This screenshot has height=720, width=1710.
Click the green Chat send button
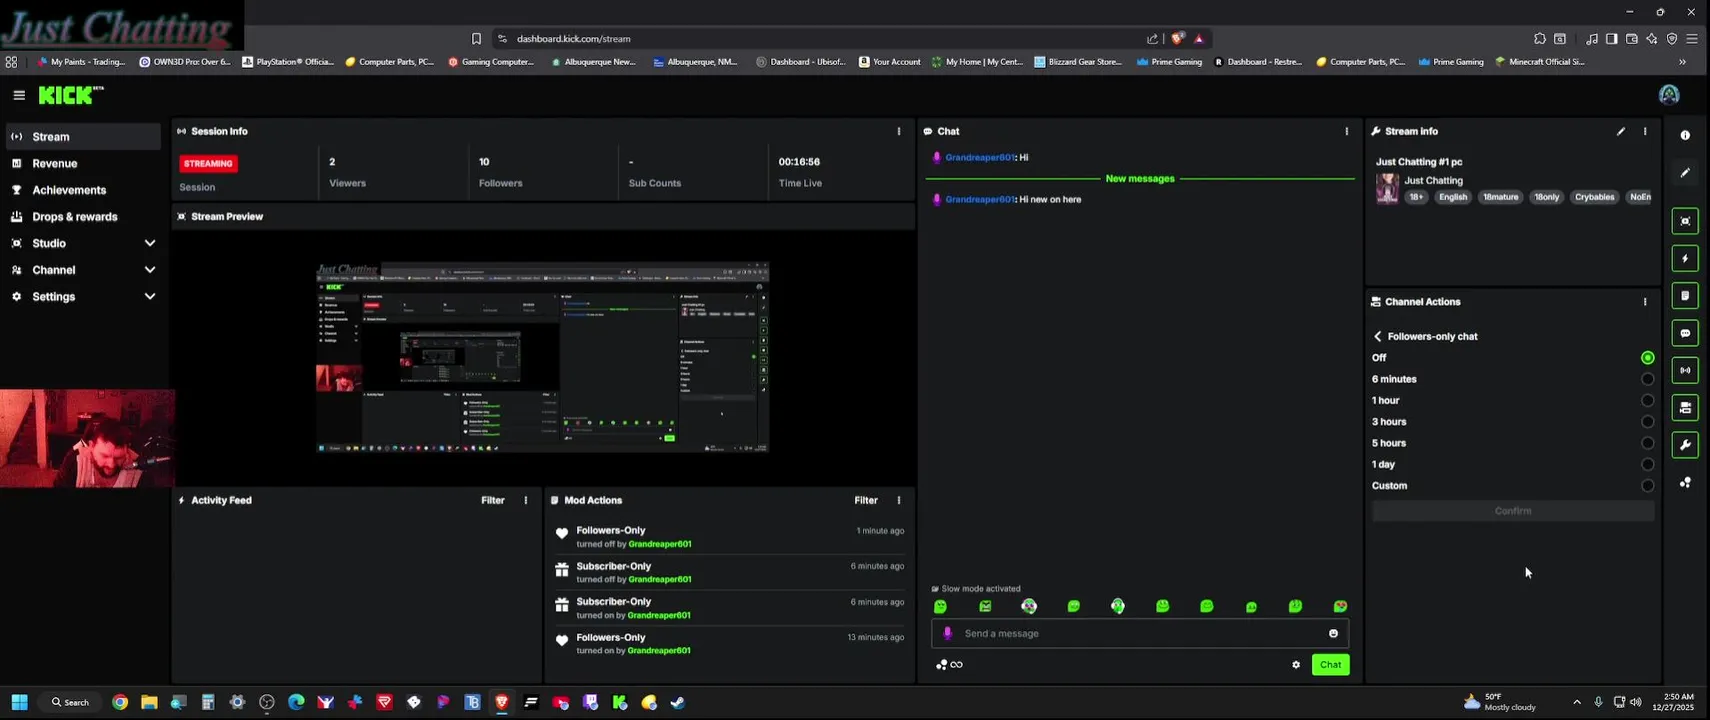pyautogui.click(x=1330, y=665)
